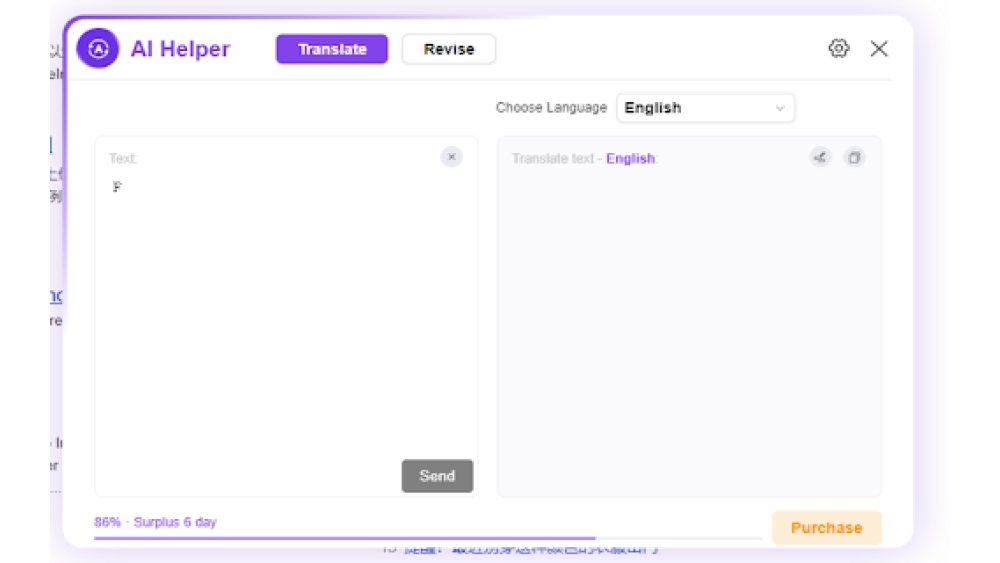Screen dimensions: 1000x563
Task: Click the 'Surplus 6 day' status text
Action: pyautogui.click(x=175, y=522)
